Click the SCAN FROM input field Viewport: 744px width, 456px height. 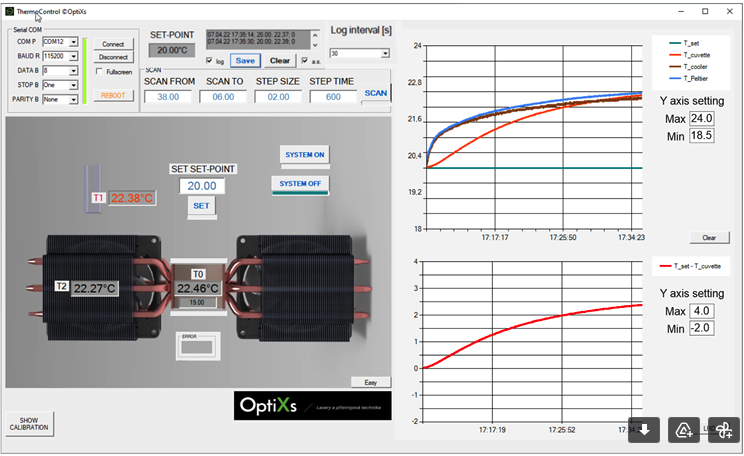pos(168,97)
